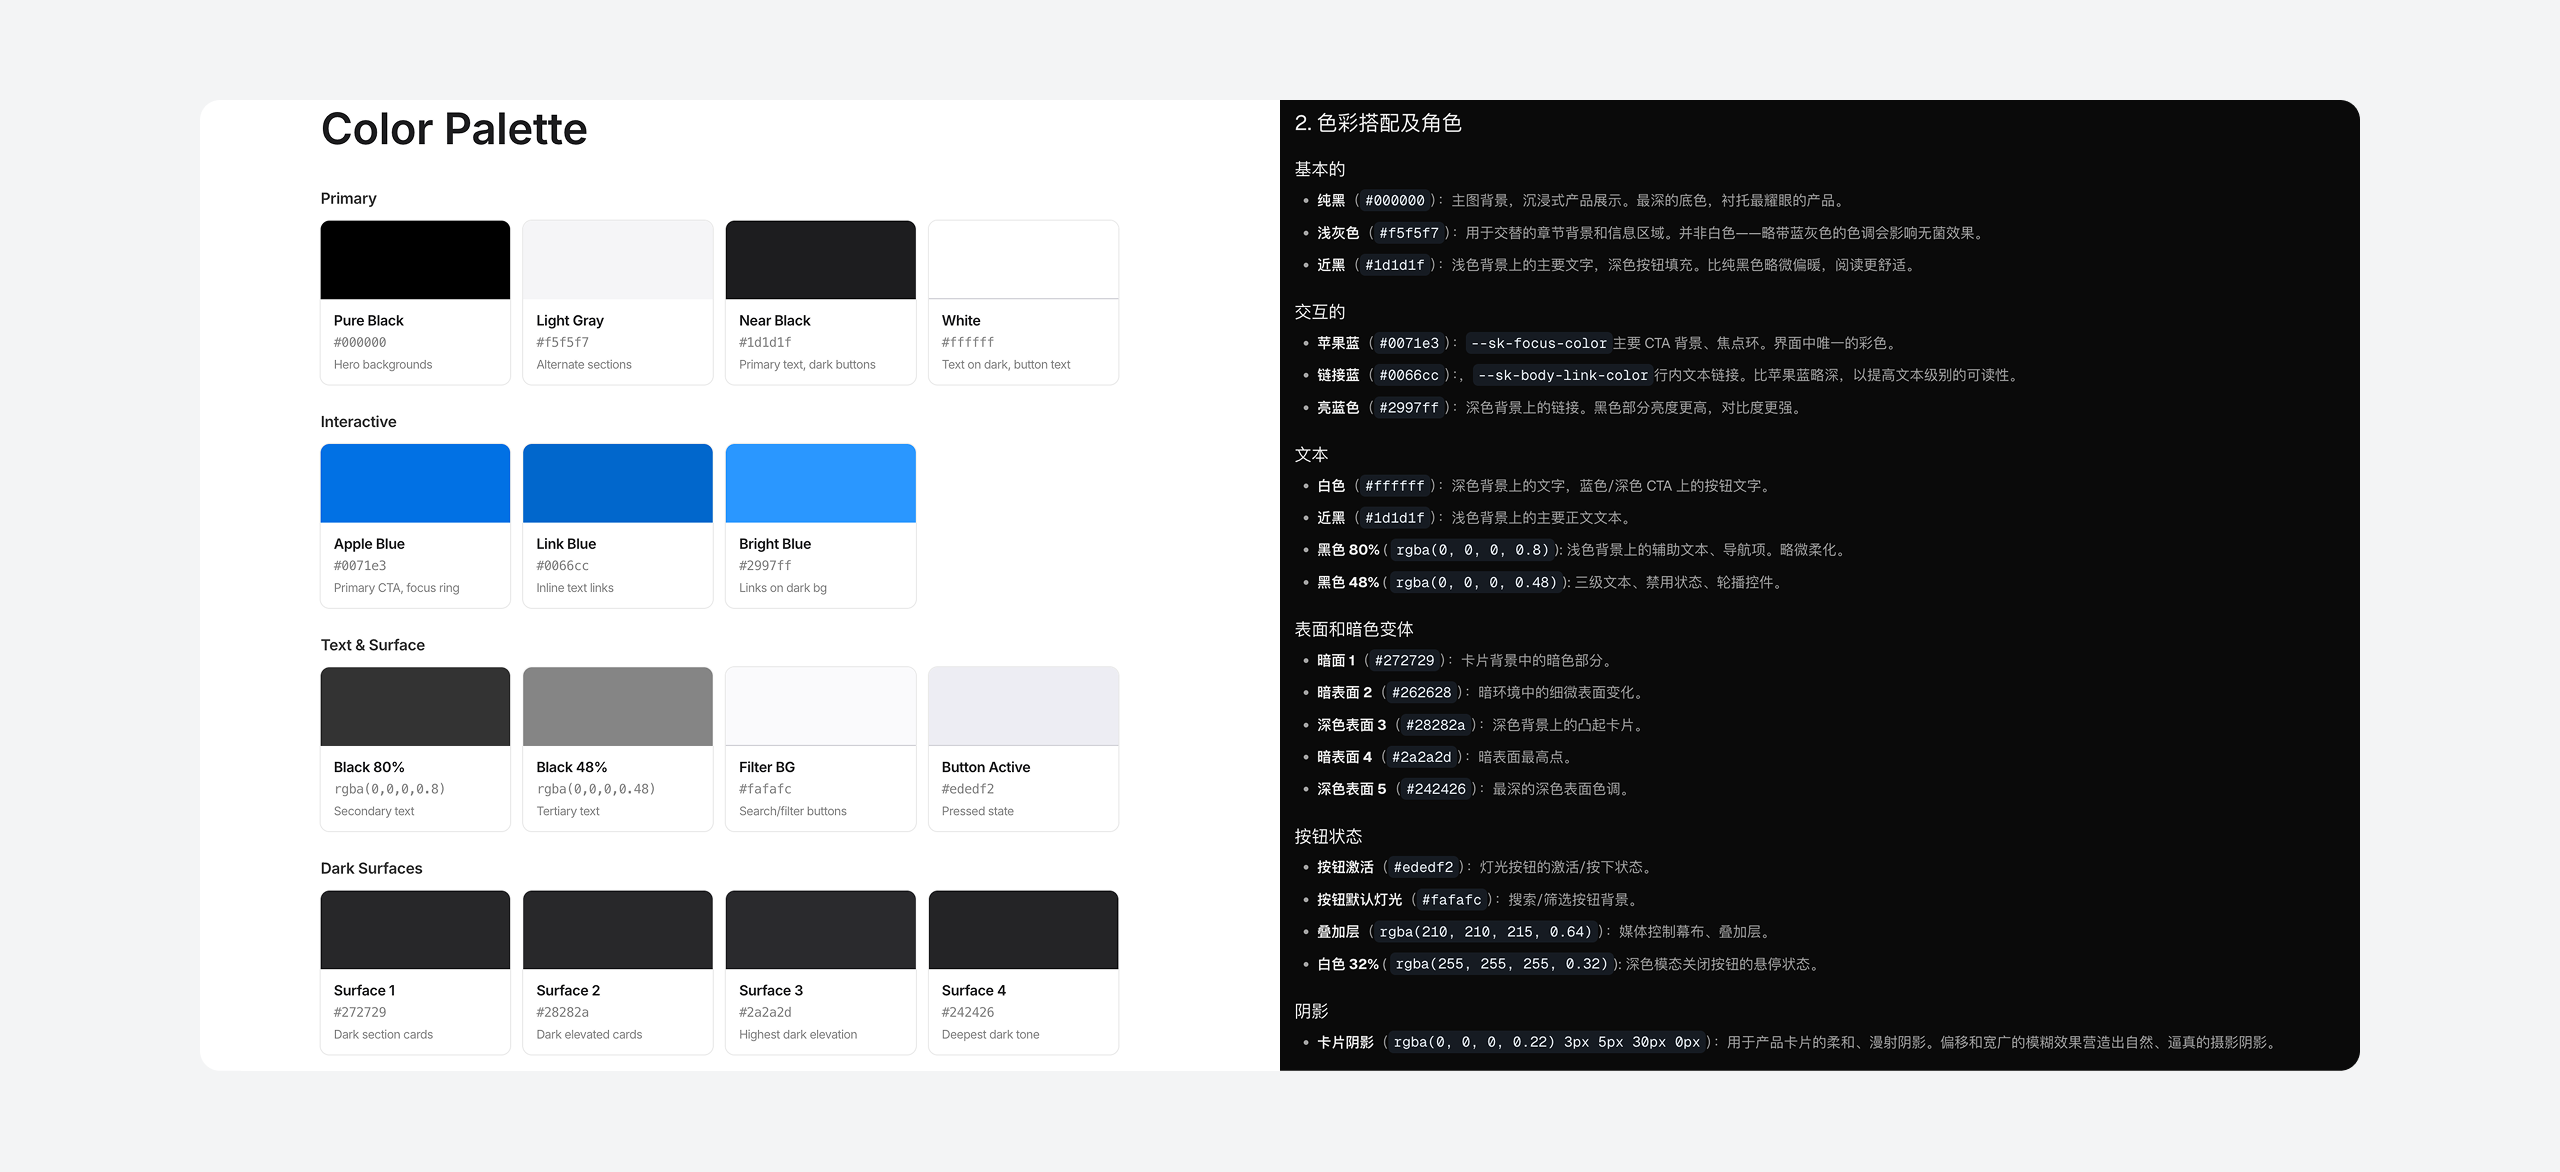Select the Surface 3 swatch
Screen dimensions: 2560x1172
(x=820, y=930)
